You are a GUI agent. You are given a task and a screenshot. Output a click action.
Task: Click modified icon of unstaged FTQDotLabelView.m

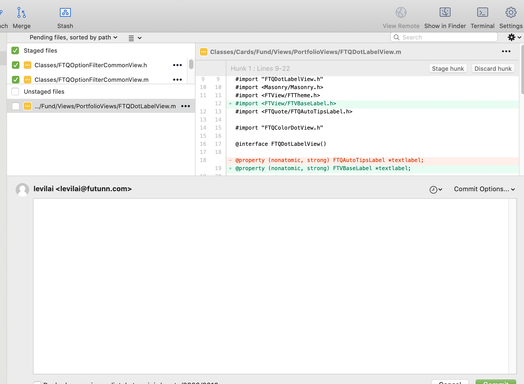pyautogui.click(x=27, y=106)
